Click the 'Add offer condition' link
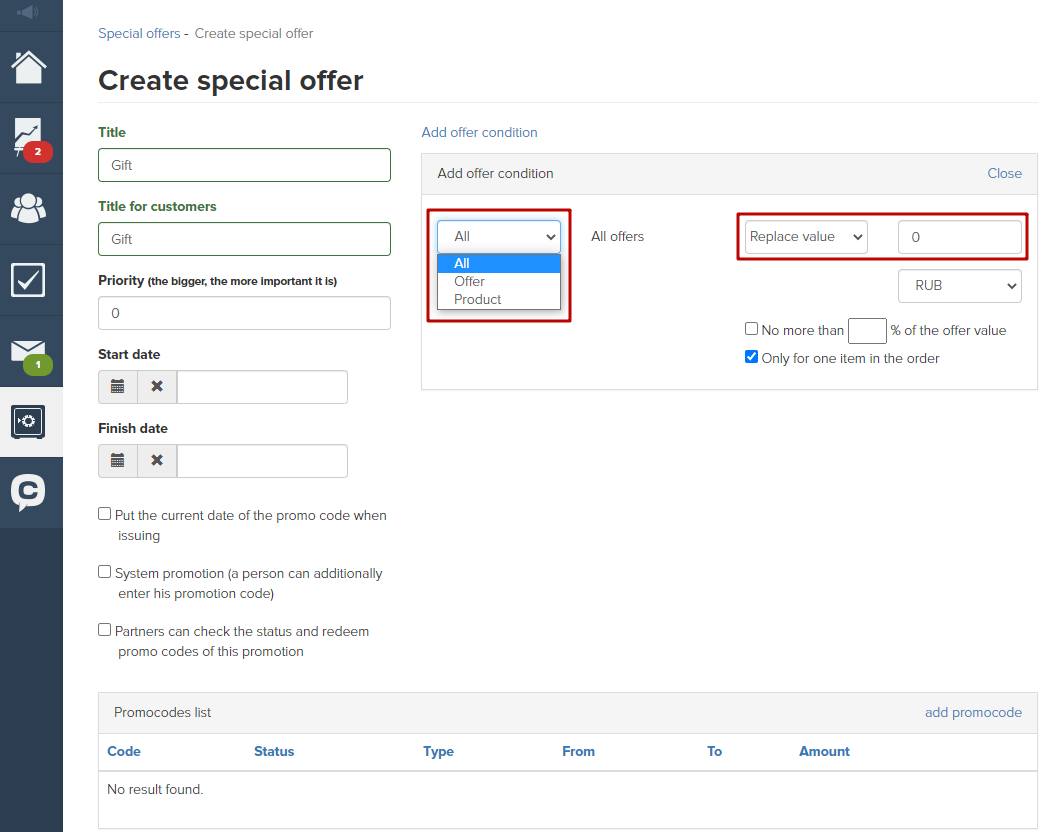This screenshot has width=1060, height=832. point(479,132)
